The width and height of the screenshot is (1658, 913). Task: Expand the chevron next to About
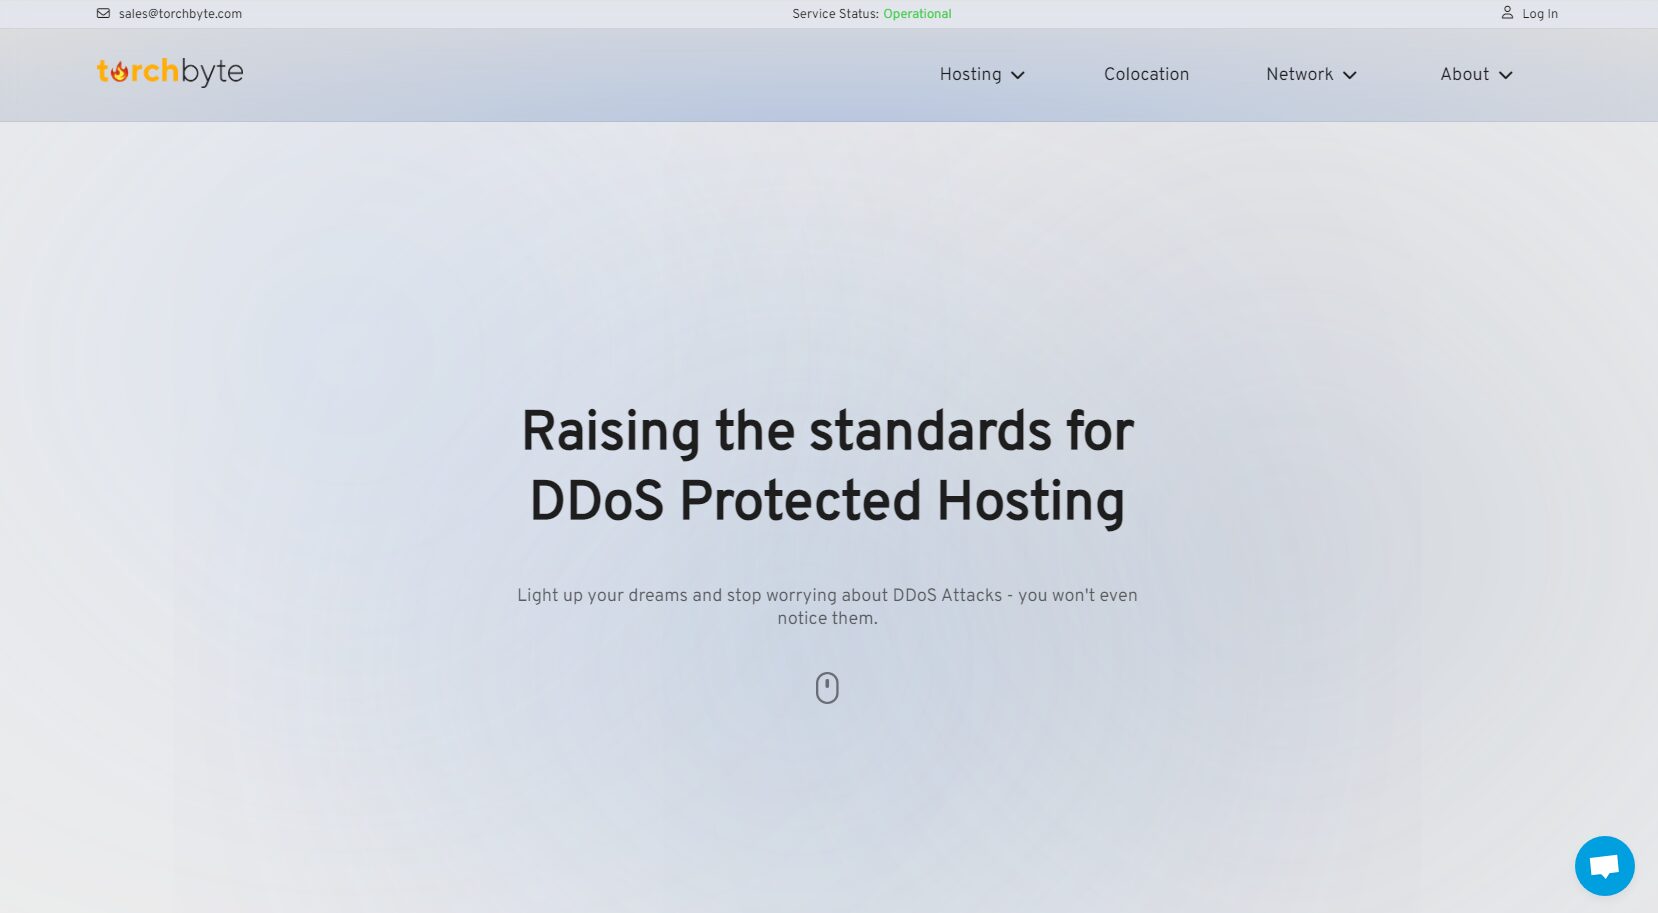1506,75
